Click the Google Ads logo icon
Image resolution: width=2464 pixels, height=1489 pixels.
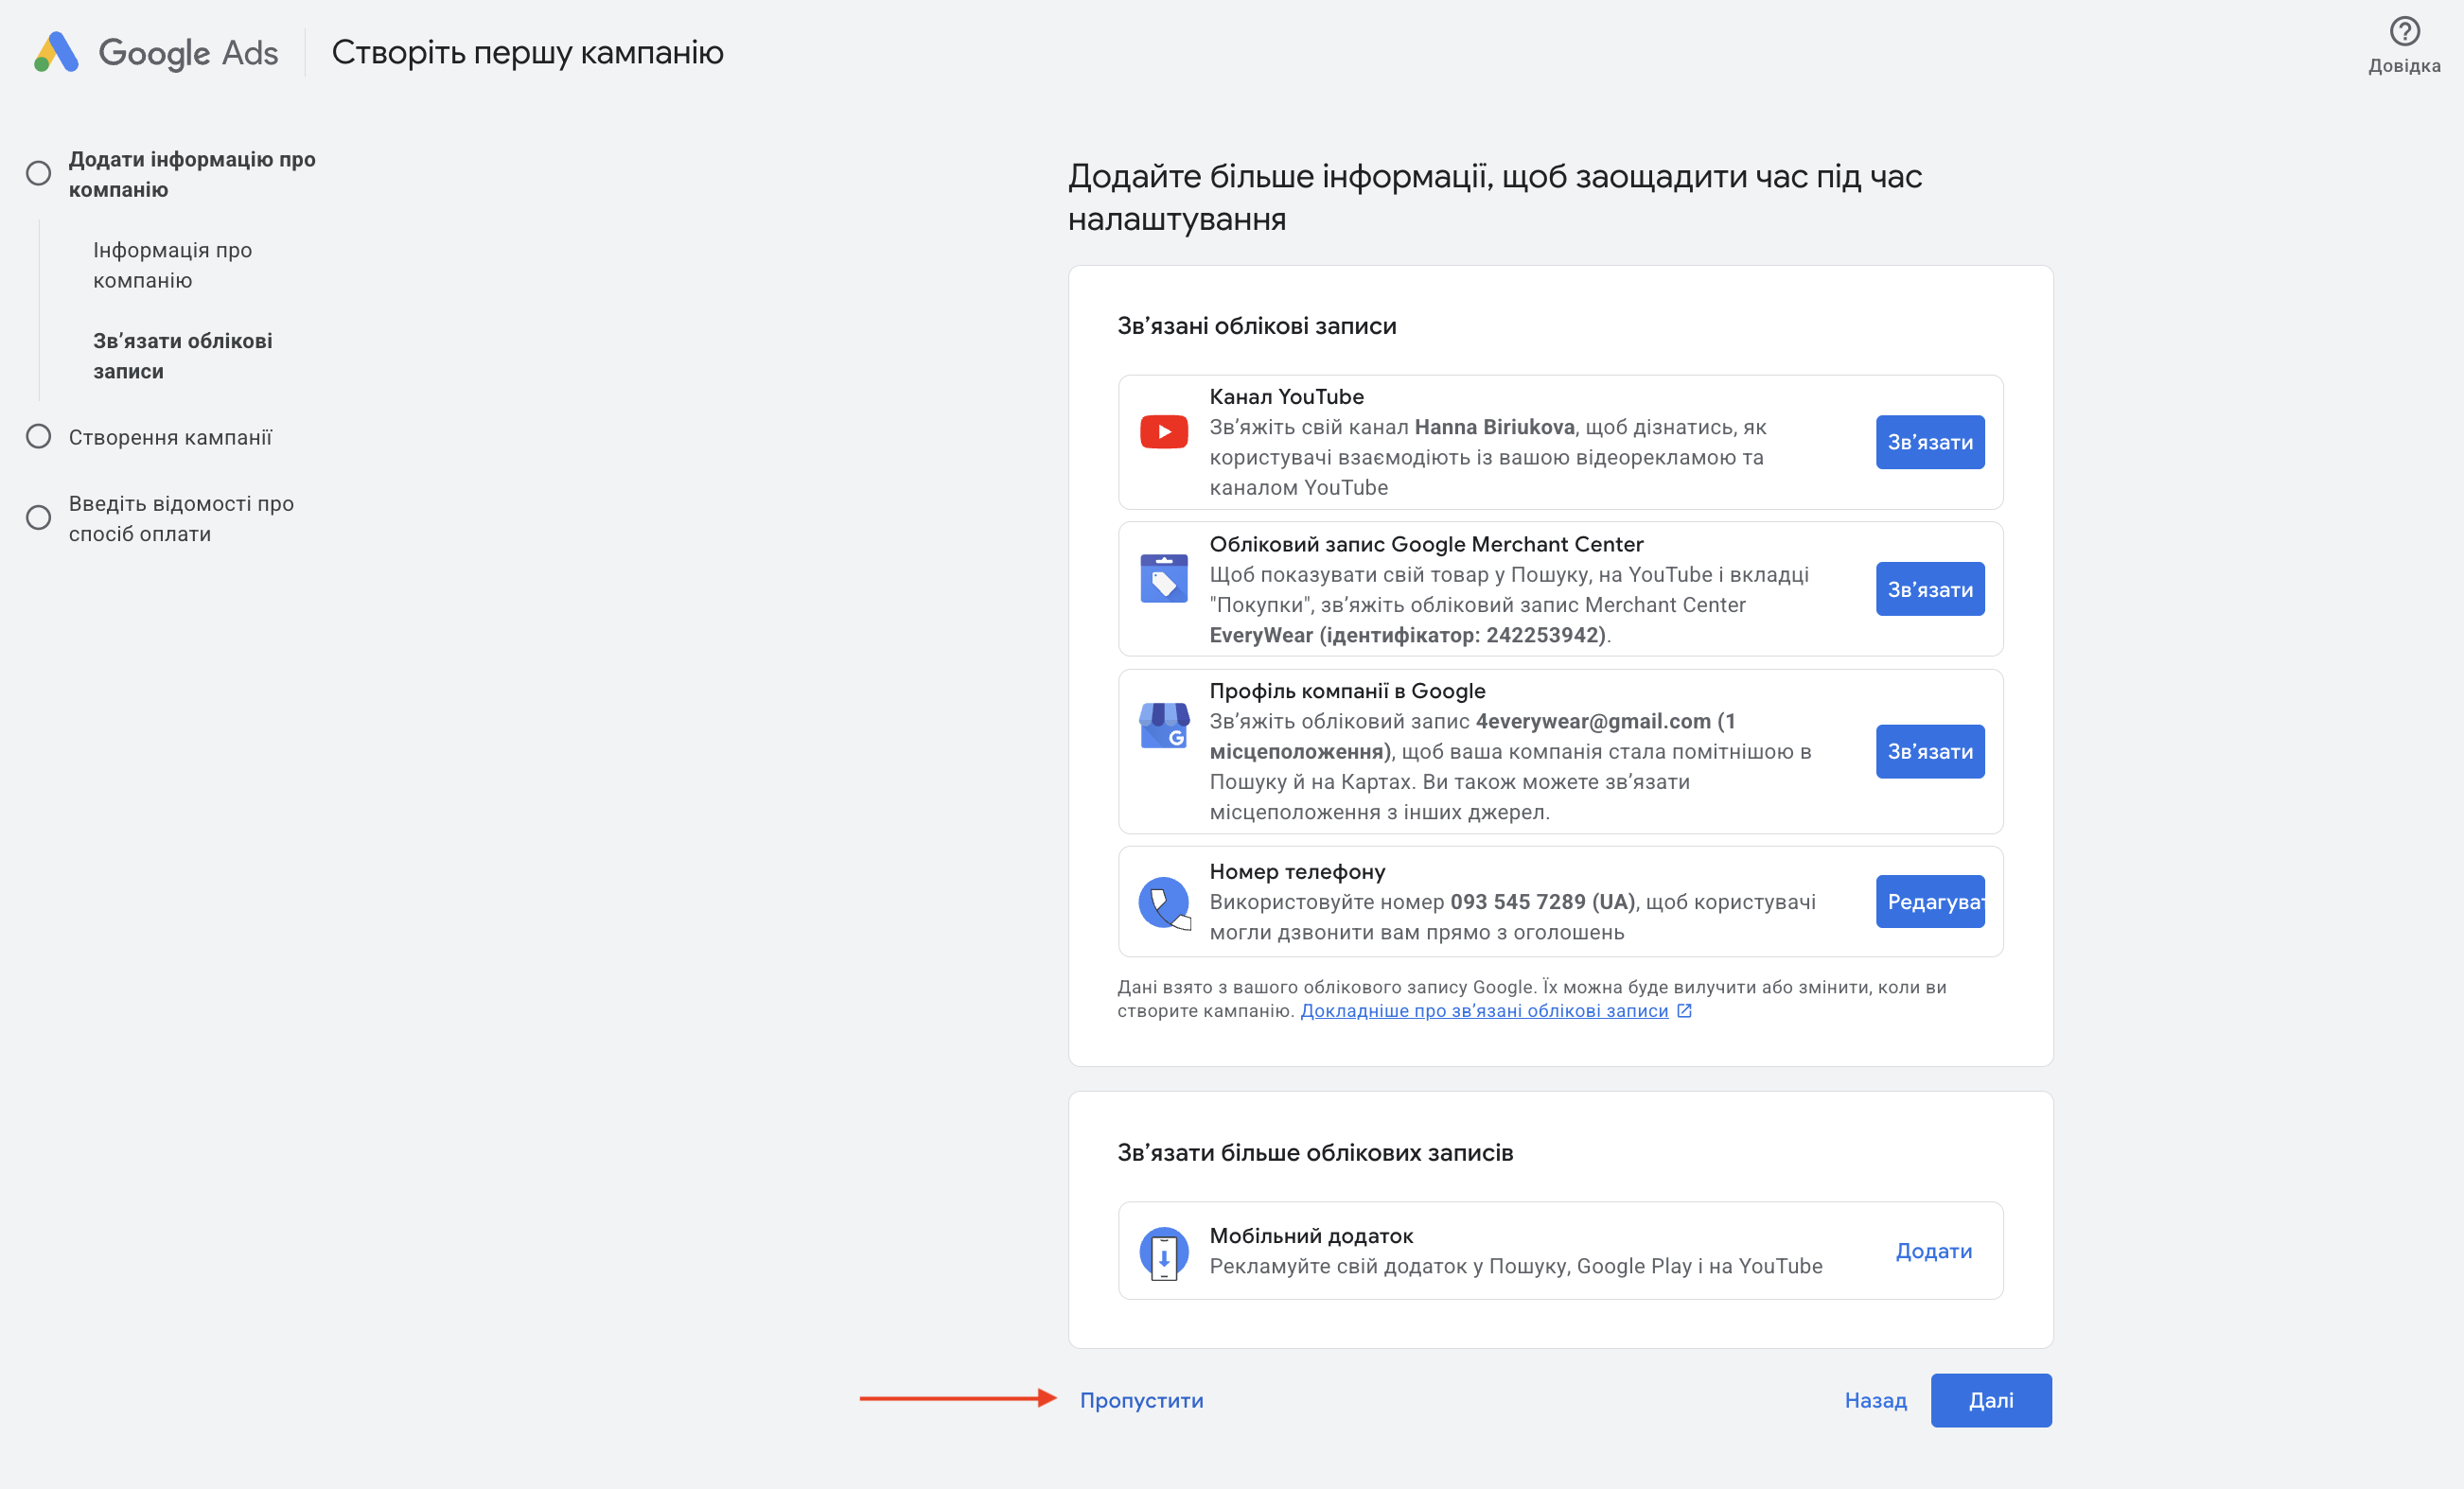(x=56, y=52)
